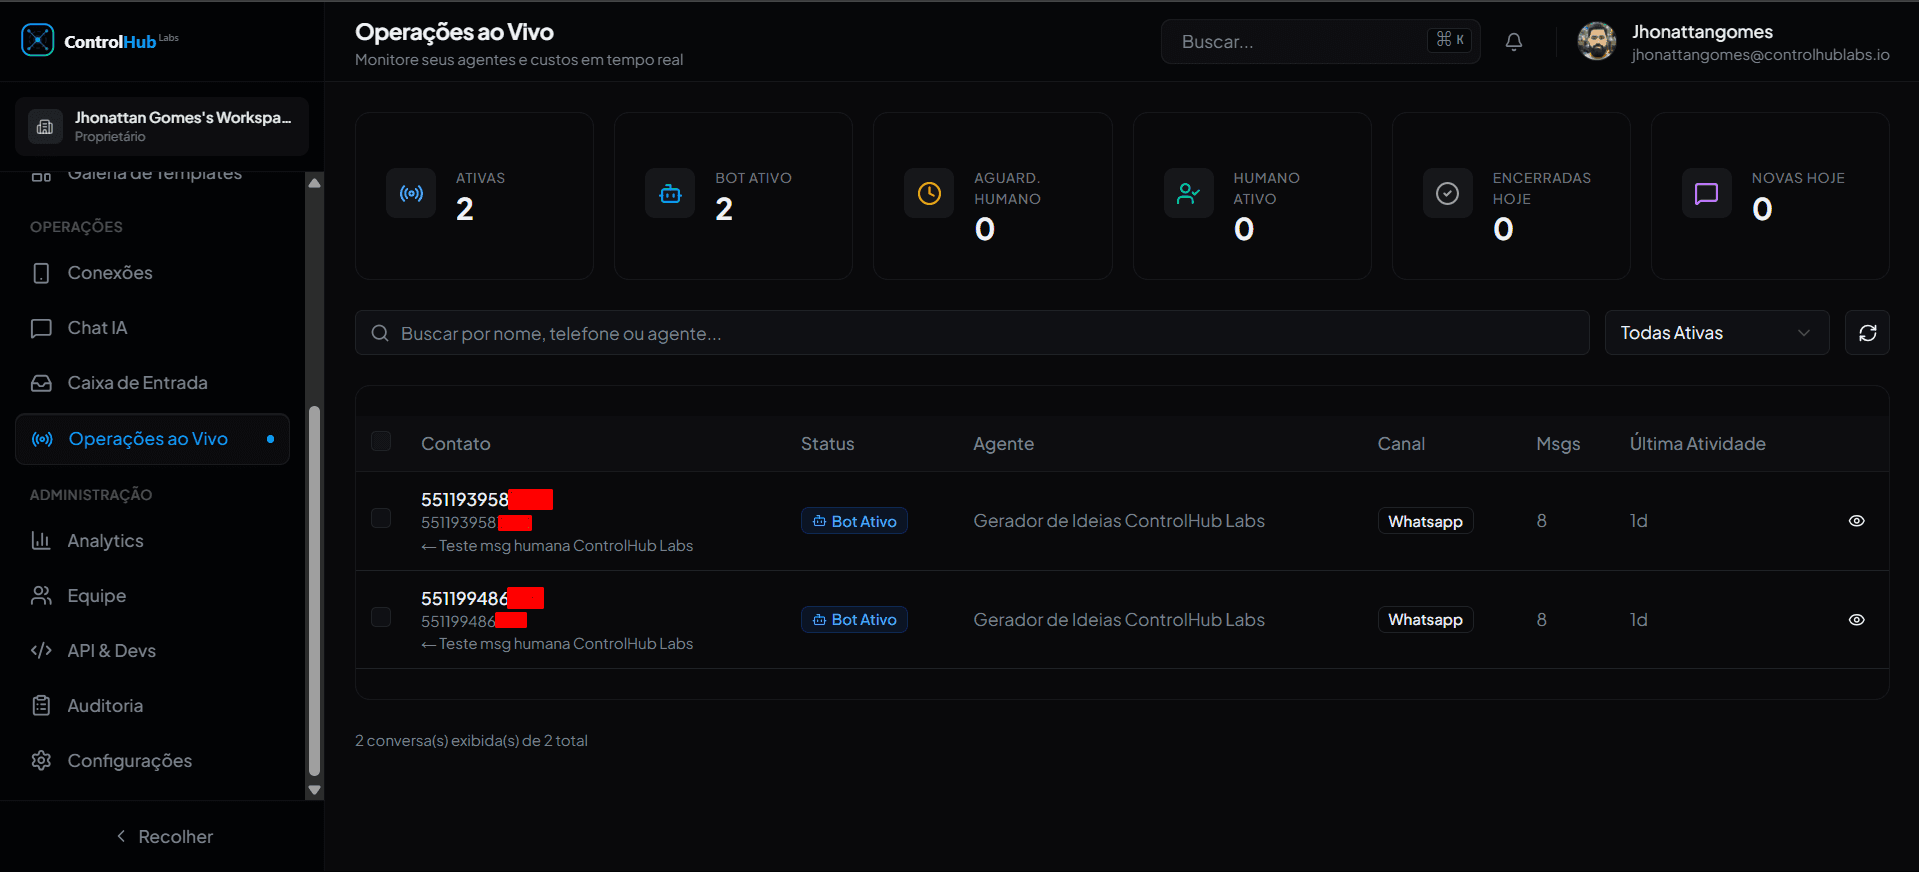Click the Contato column header
Screen dimensions: 1919x872
coord(456,444)
